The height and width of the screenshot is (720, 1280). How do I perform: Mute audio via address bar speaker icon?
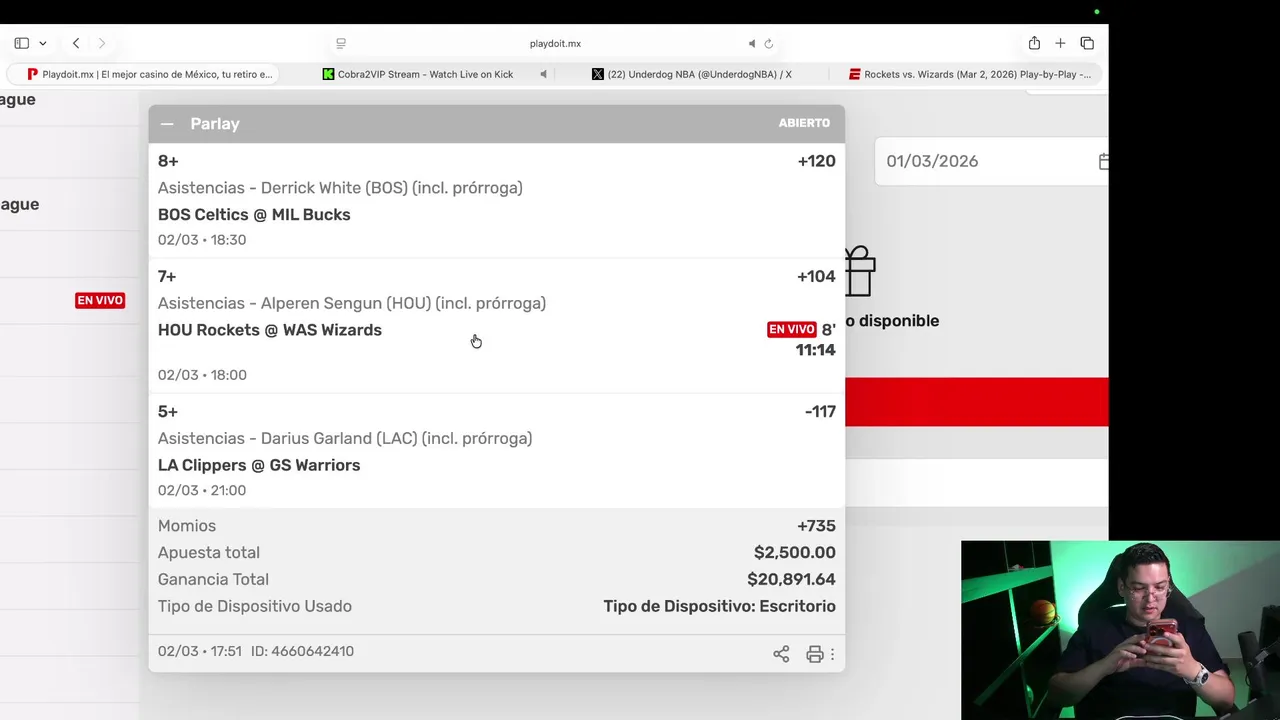point(752,43)
